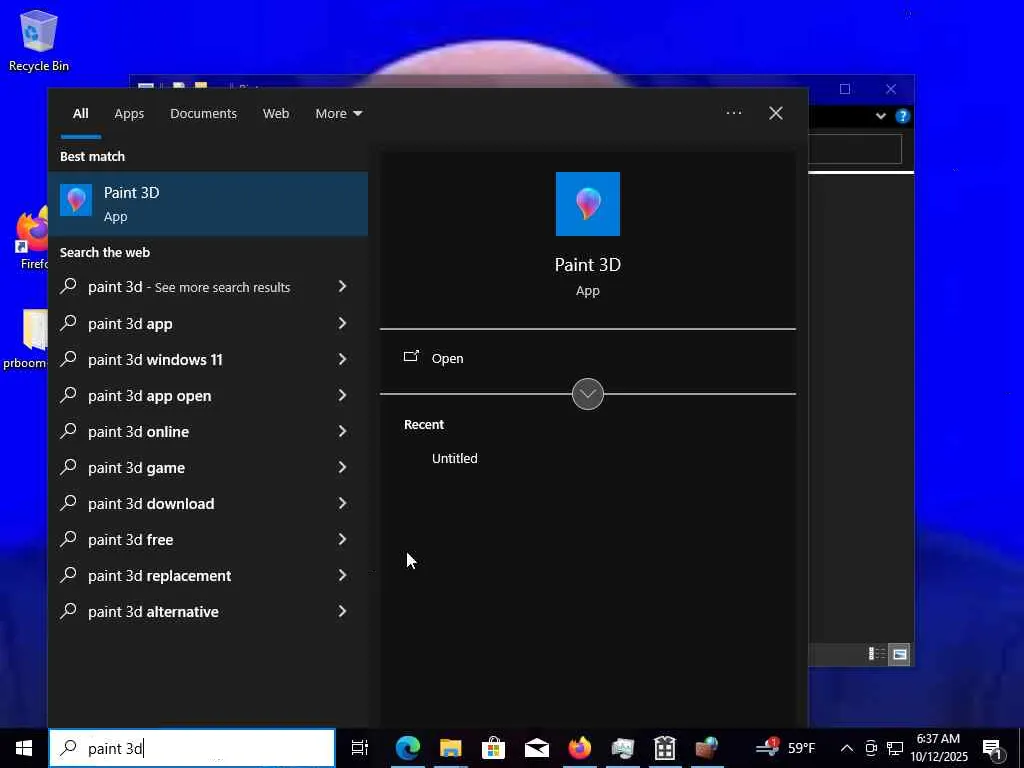Open the prboom folder on the desktop
1024x768 pixels.
pos(26,340)
